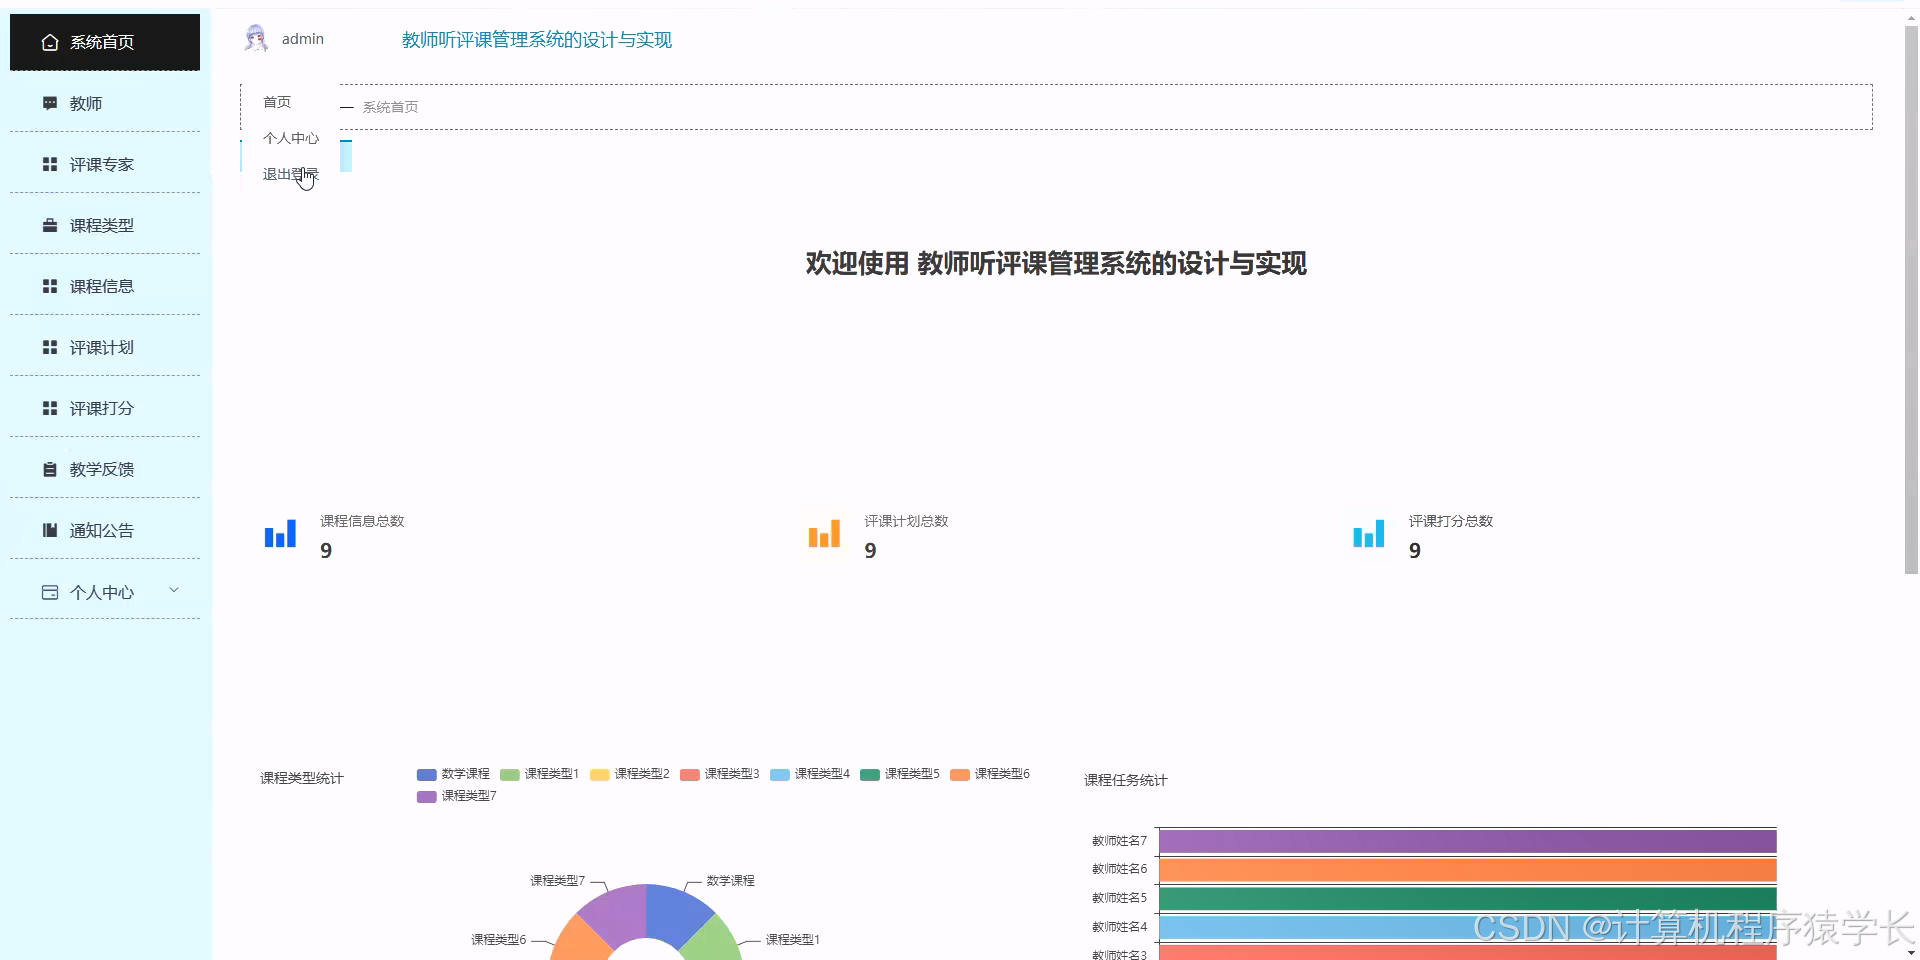Image resolution: width=1920 pixels, height=960 pixels.
Task: Open 通知公告 via its book icon
Action: click(50, 530)
